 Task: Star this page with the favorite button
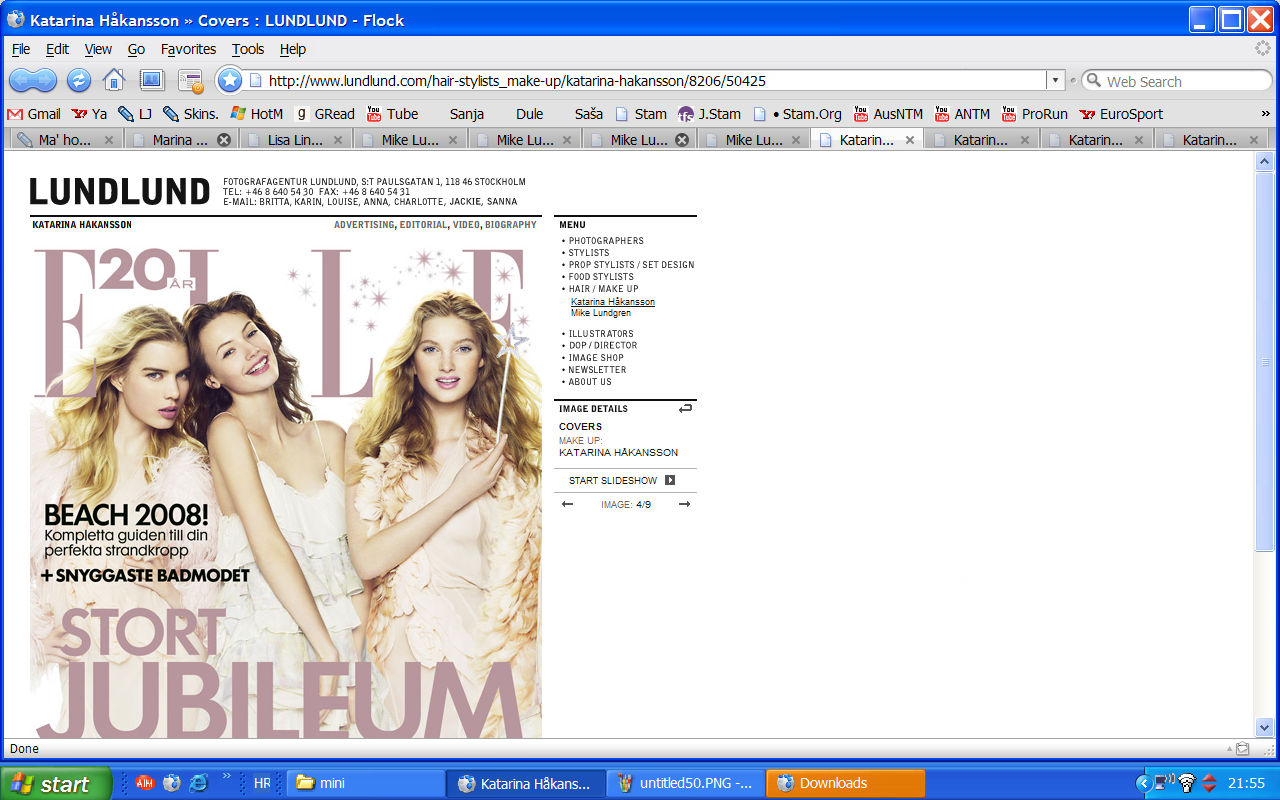[229, 81]
